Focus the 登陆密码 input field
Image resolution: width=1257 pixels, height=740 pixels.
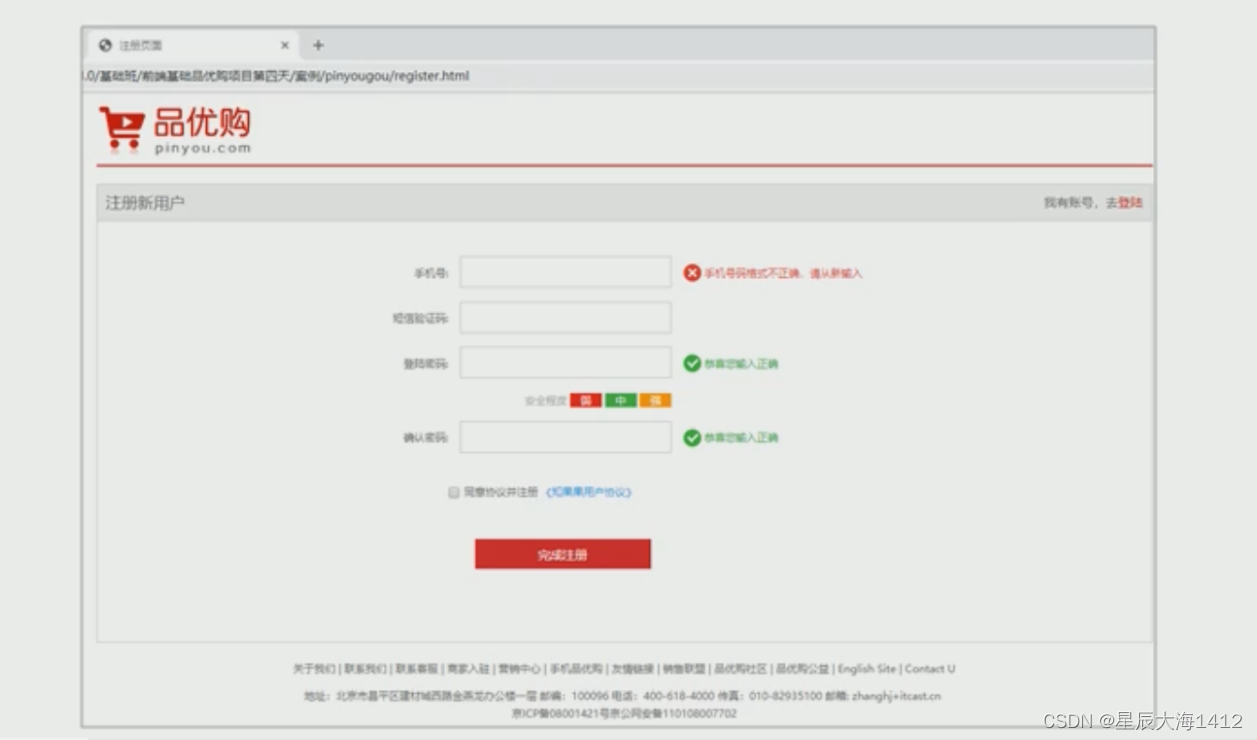click(565, 363)
